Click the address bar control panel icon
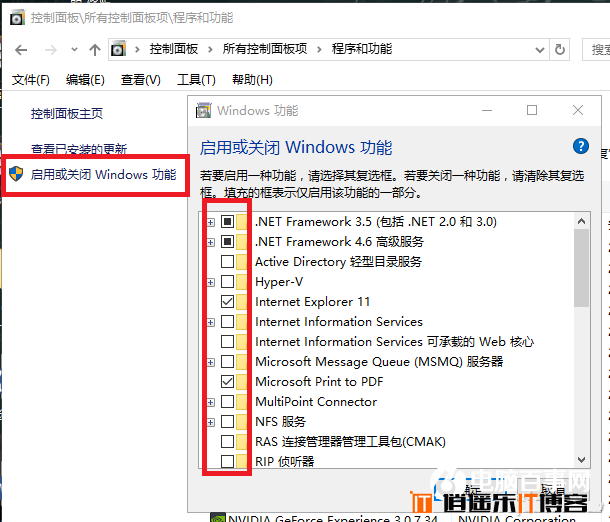 click(118, 49)
